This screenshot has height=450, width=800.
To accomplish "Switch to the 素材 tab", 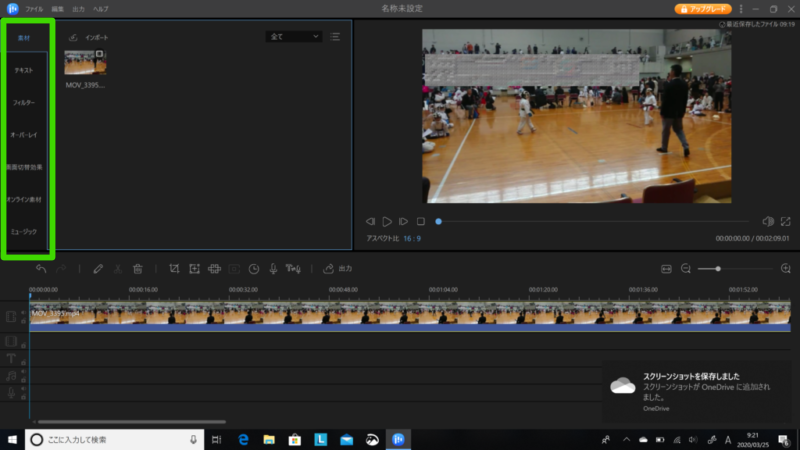I will click(x=24, y=38).
